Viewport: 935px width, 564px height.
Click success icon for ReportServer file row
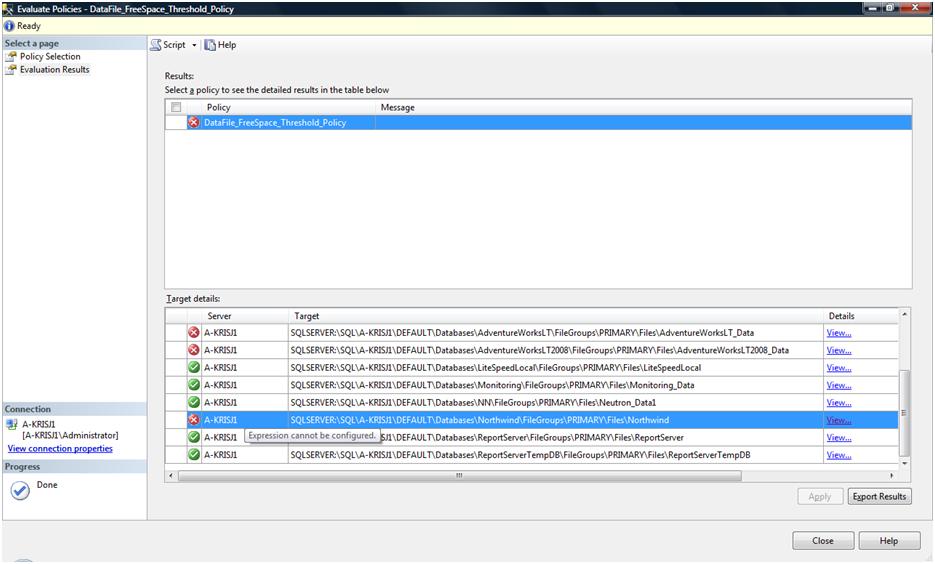(194, 437)
